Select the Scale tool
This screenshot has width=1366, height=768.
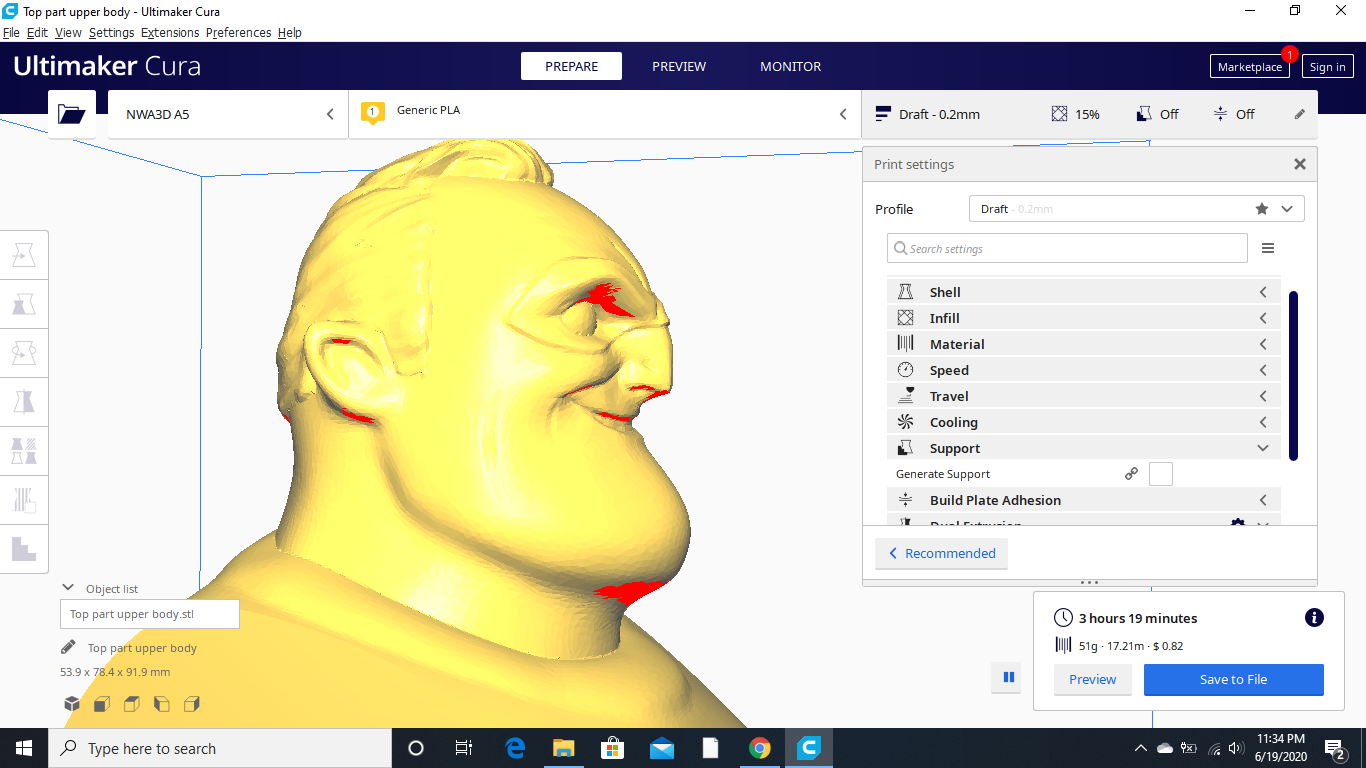point(24,304)
